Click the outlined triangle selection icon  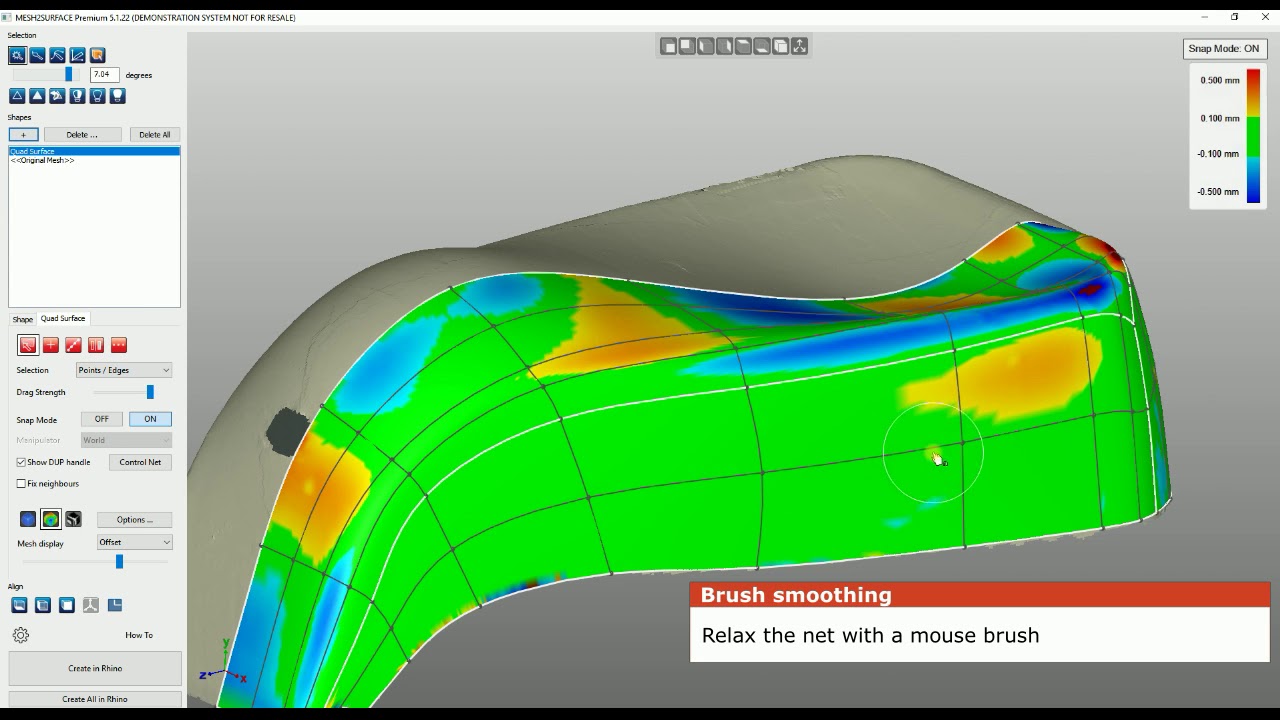(17, 96)
